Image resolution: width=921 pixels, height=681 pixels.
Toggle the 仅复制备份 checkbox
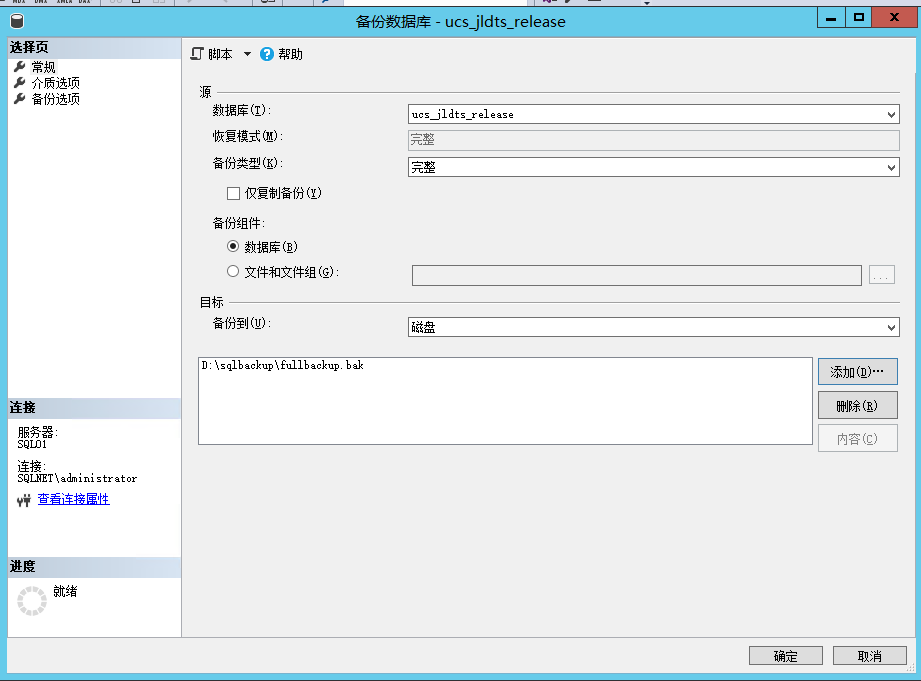point(233,193)
